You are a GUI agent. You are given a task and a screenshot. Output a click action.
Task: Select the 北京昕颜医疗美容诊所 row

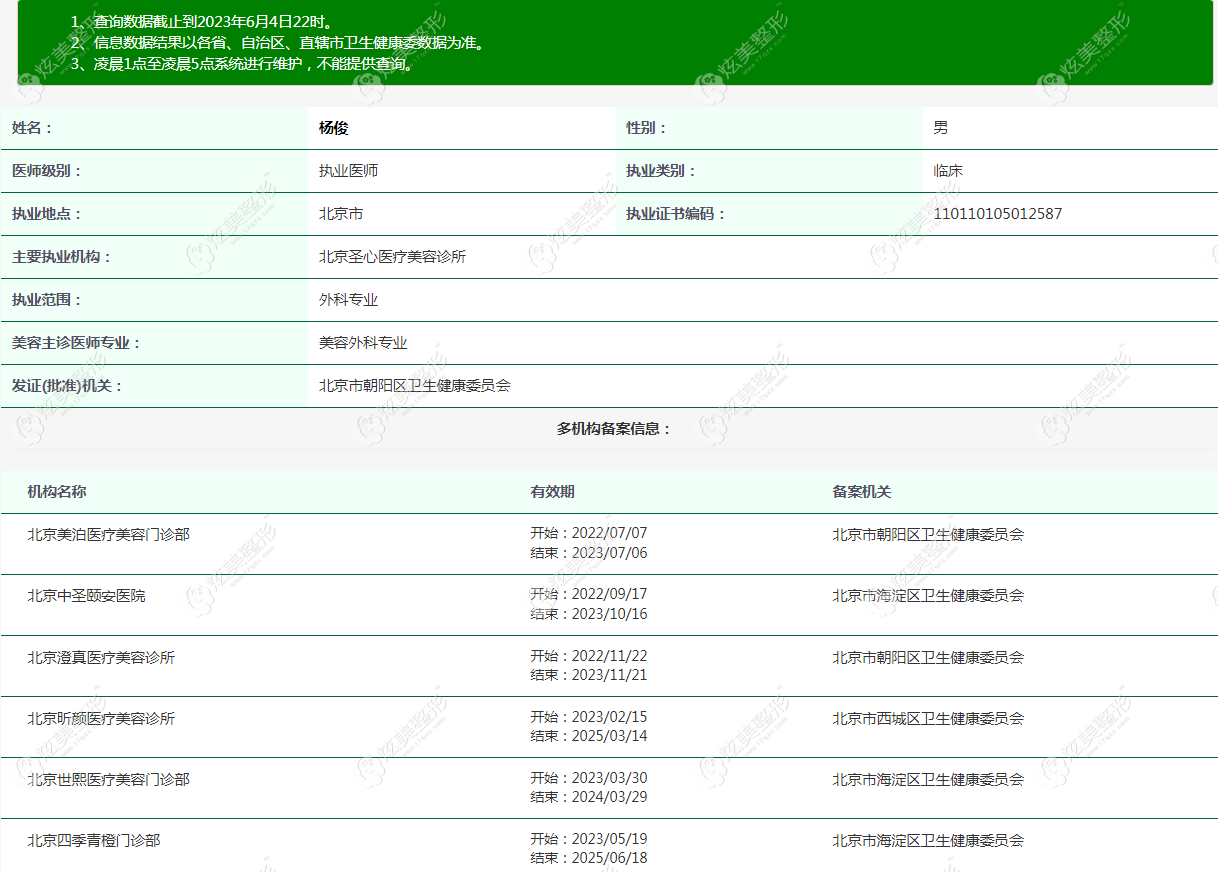pyautogui.click(x=609, y=727)
